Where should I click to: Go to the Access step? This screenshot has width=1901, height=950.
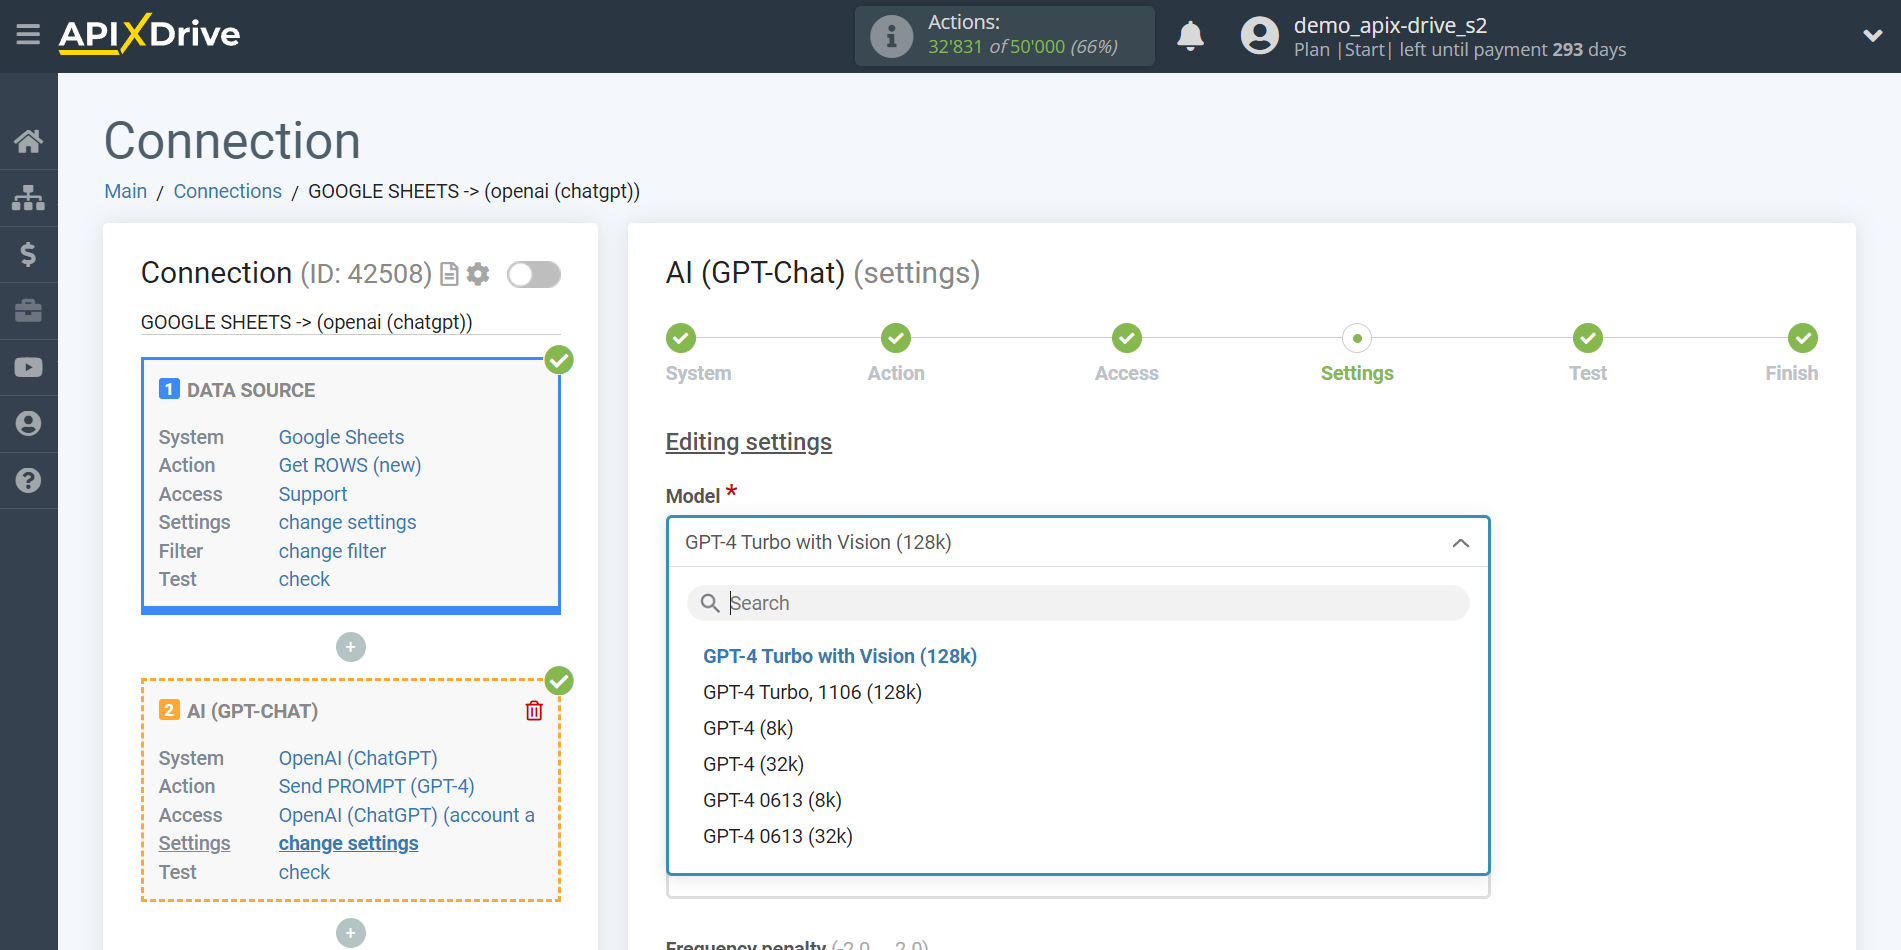point(1127,338)
